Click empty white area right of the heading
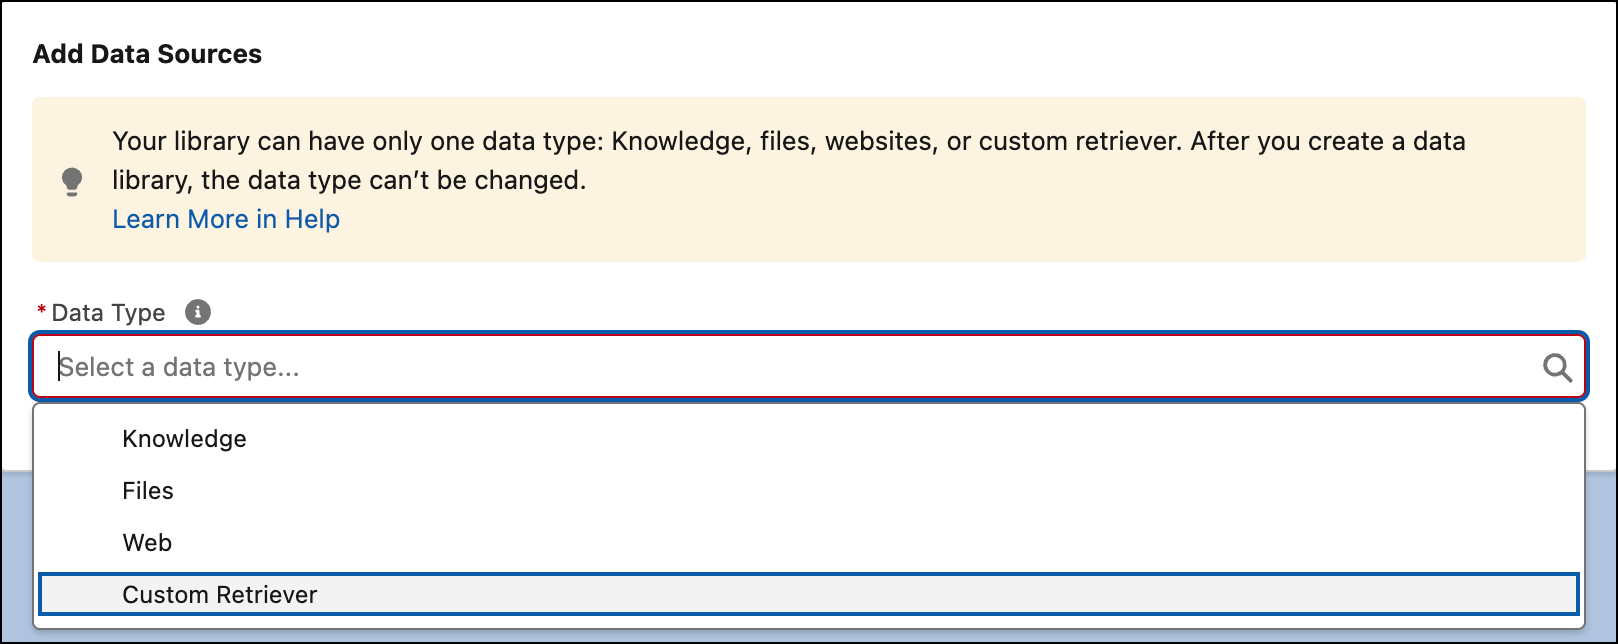Screen dimensions: 1618x644 point(900,54)
